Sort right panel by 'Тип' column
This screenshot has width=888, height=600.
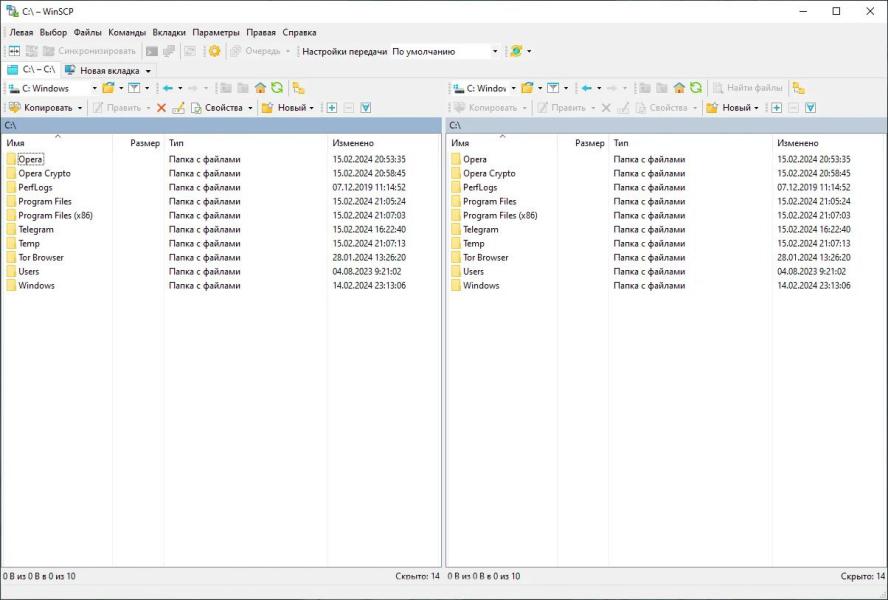coord(690,143)
